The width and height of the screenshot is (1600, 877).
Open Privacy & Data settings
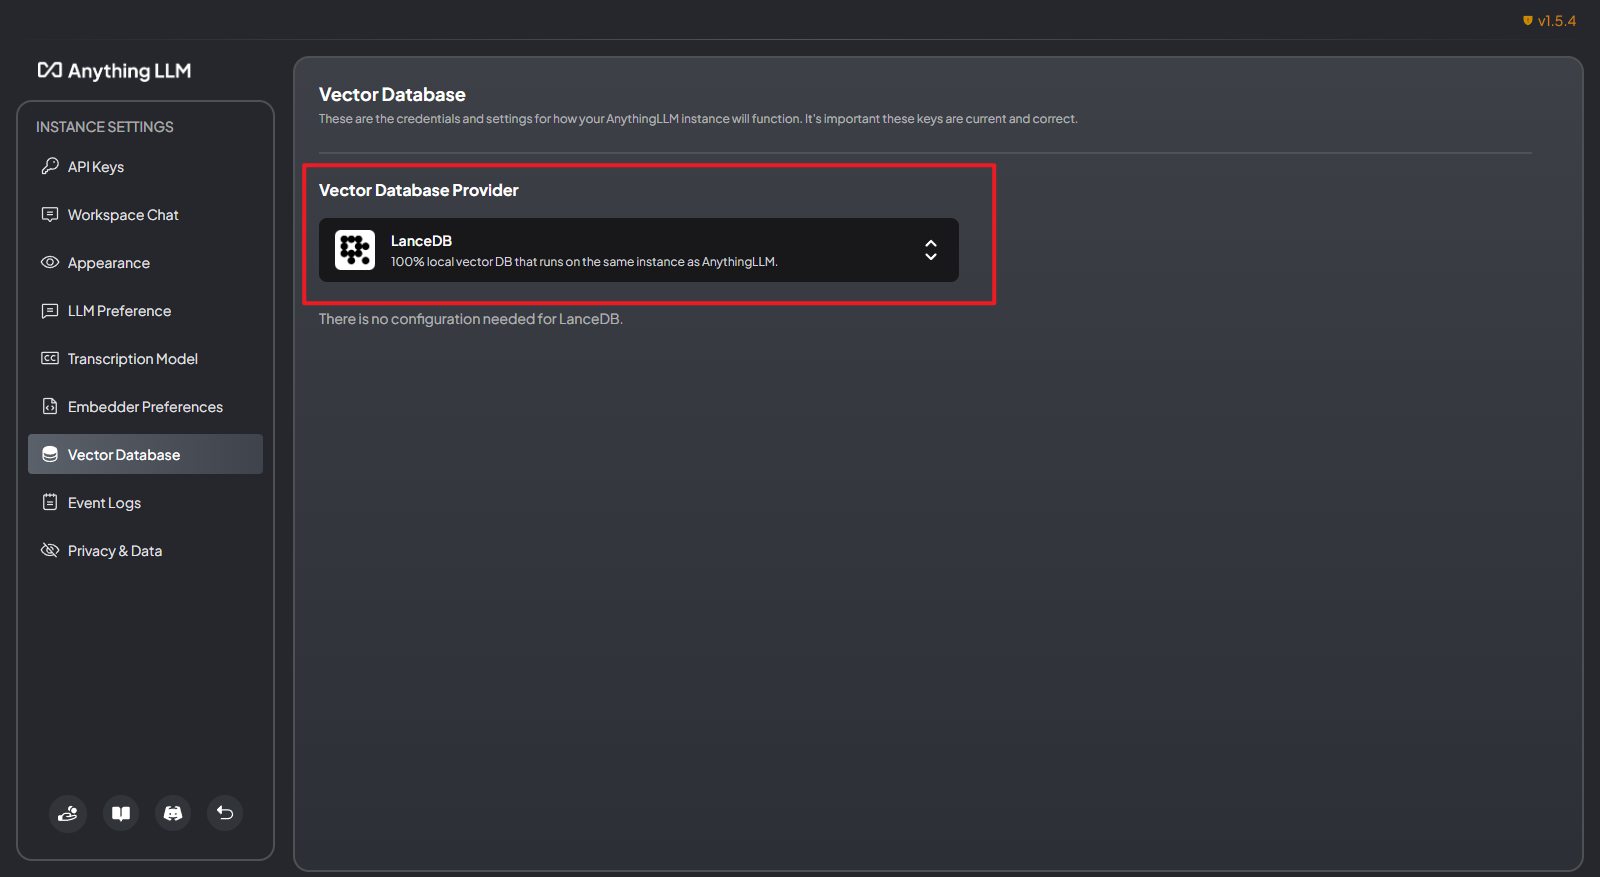[x=145, y=550]
